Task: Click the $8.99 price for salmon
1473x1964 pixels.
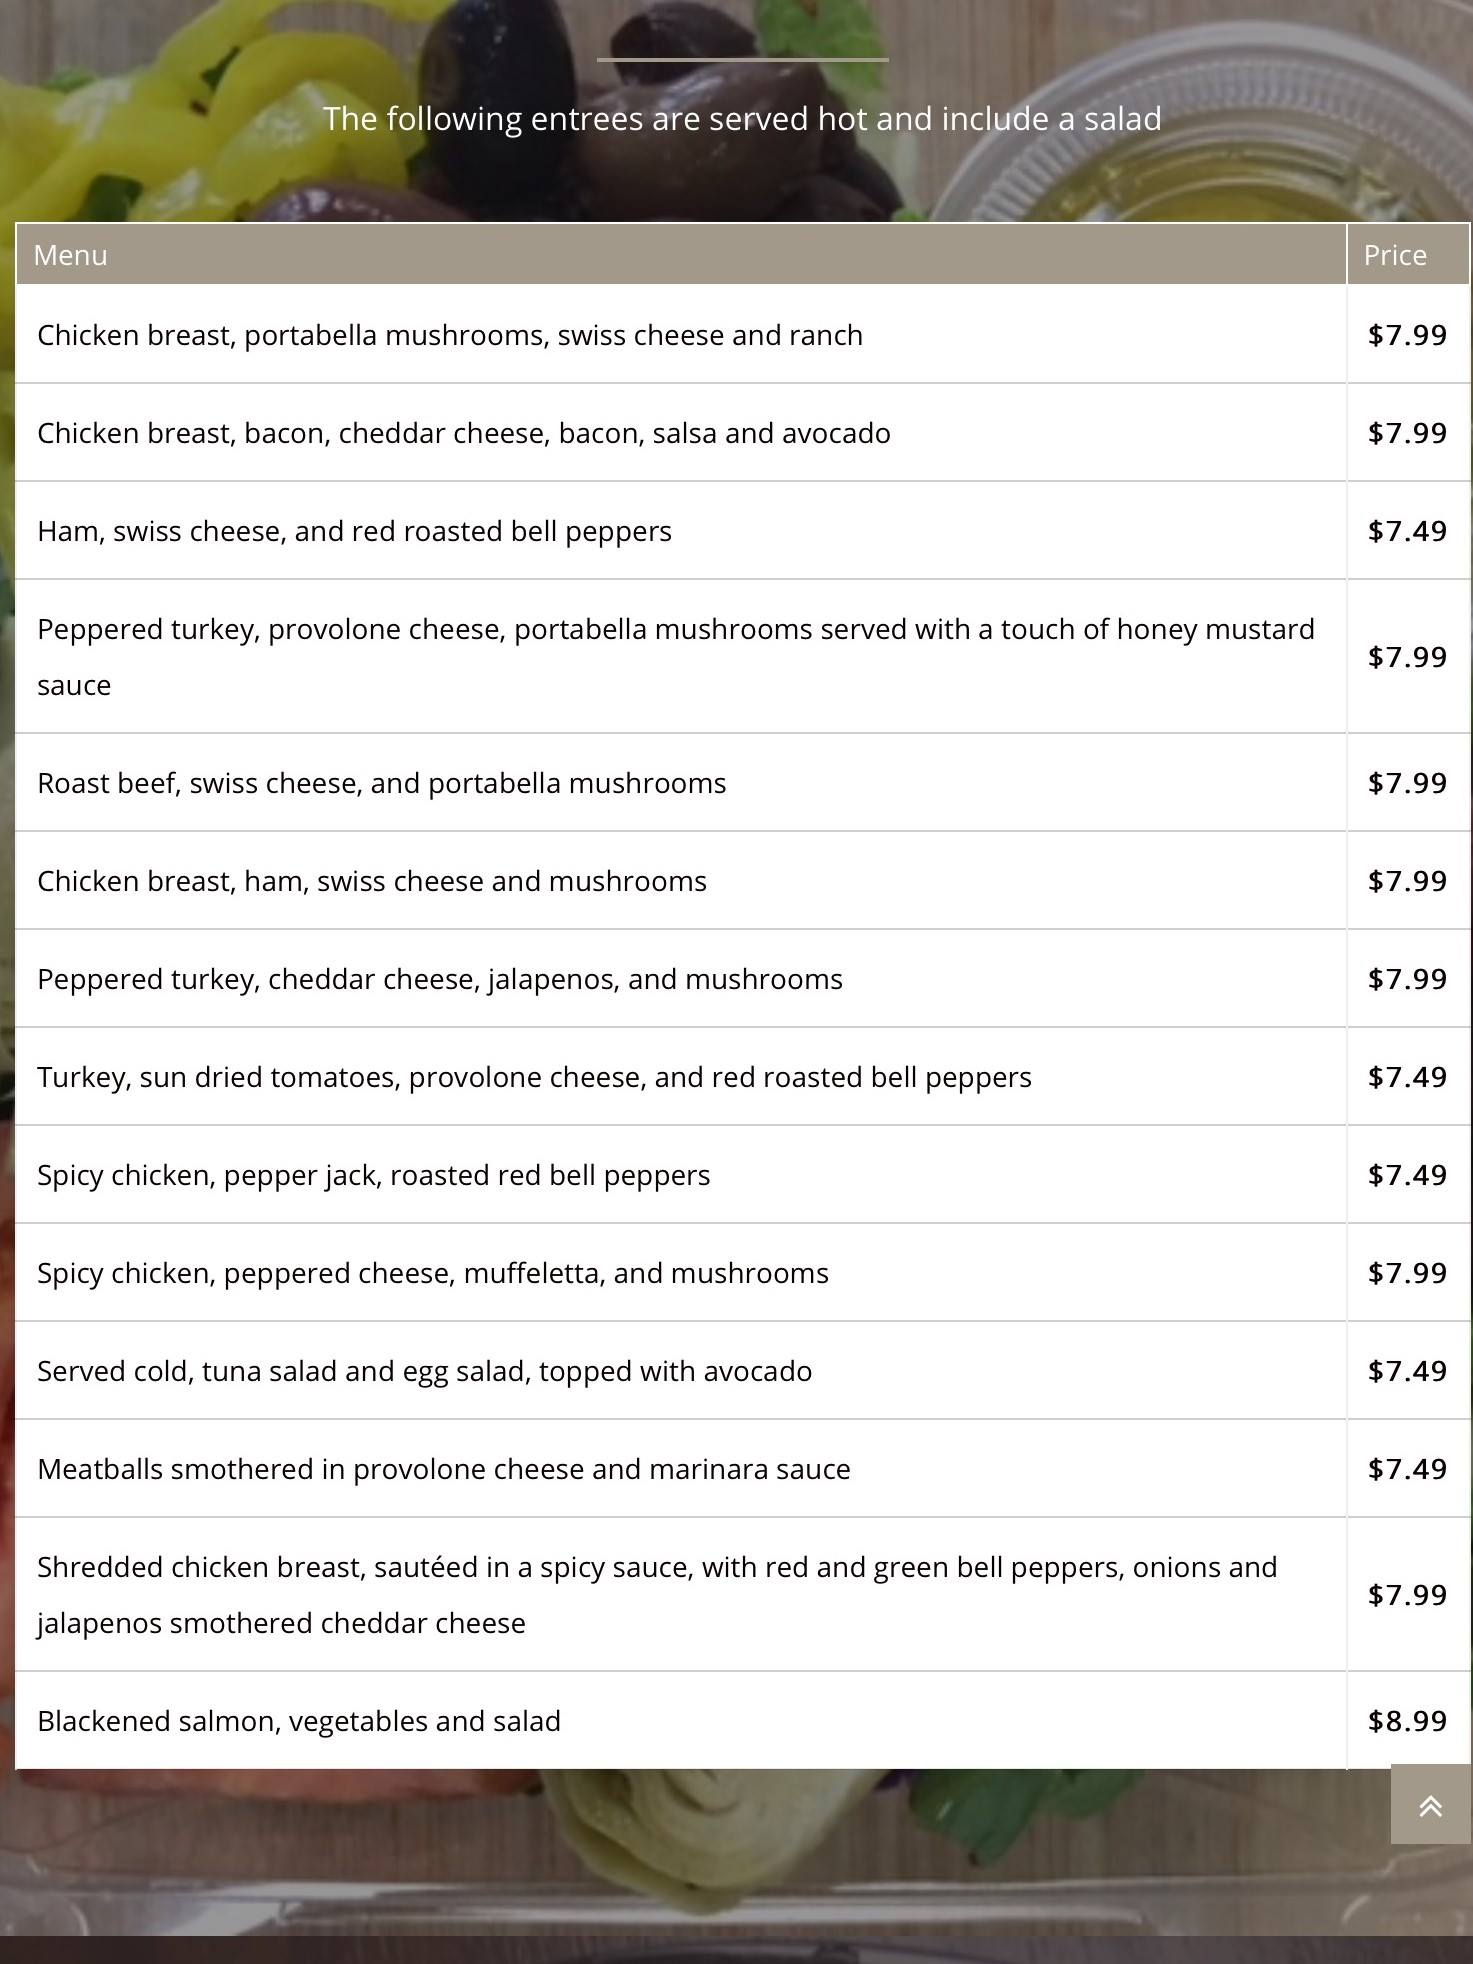Action: click(x=1407, y=1721)
